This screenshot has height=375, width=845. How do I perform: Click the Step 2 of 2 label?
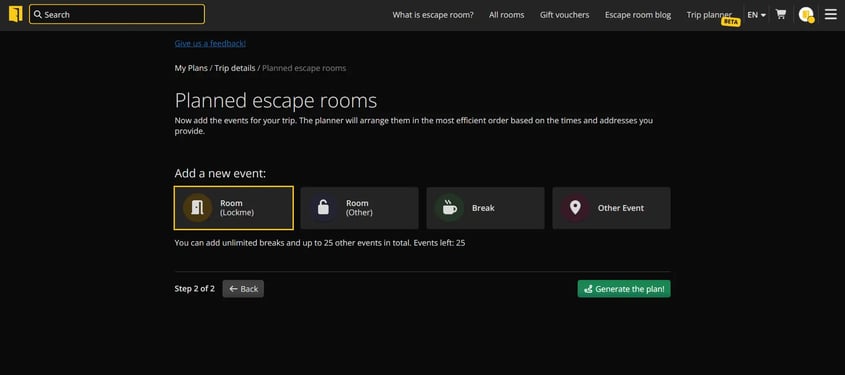point(195,289)
